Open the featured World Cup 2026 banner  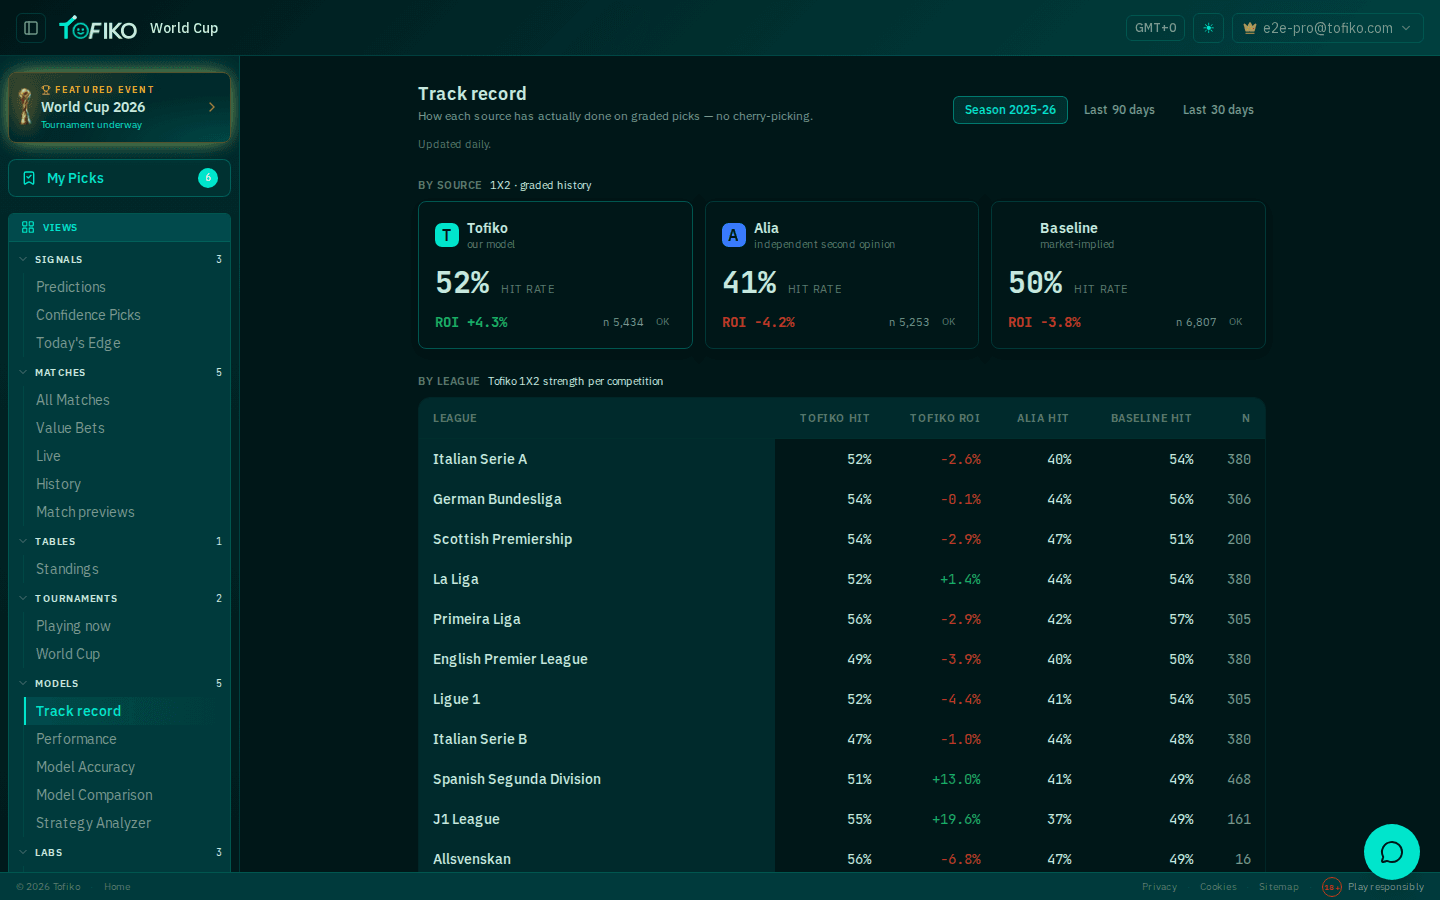119,107
